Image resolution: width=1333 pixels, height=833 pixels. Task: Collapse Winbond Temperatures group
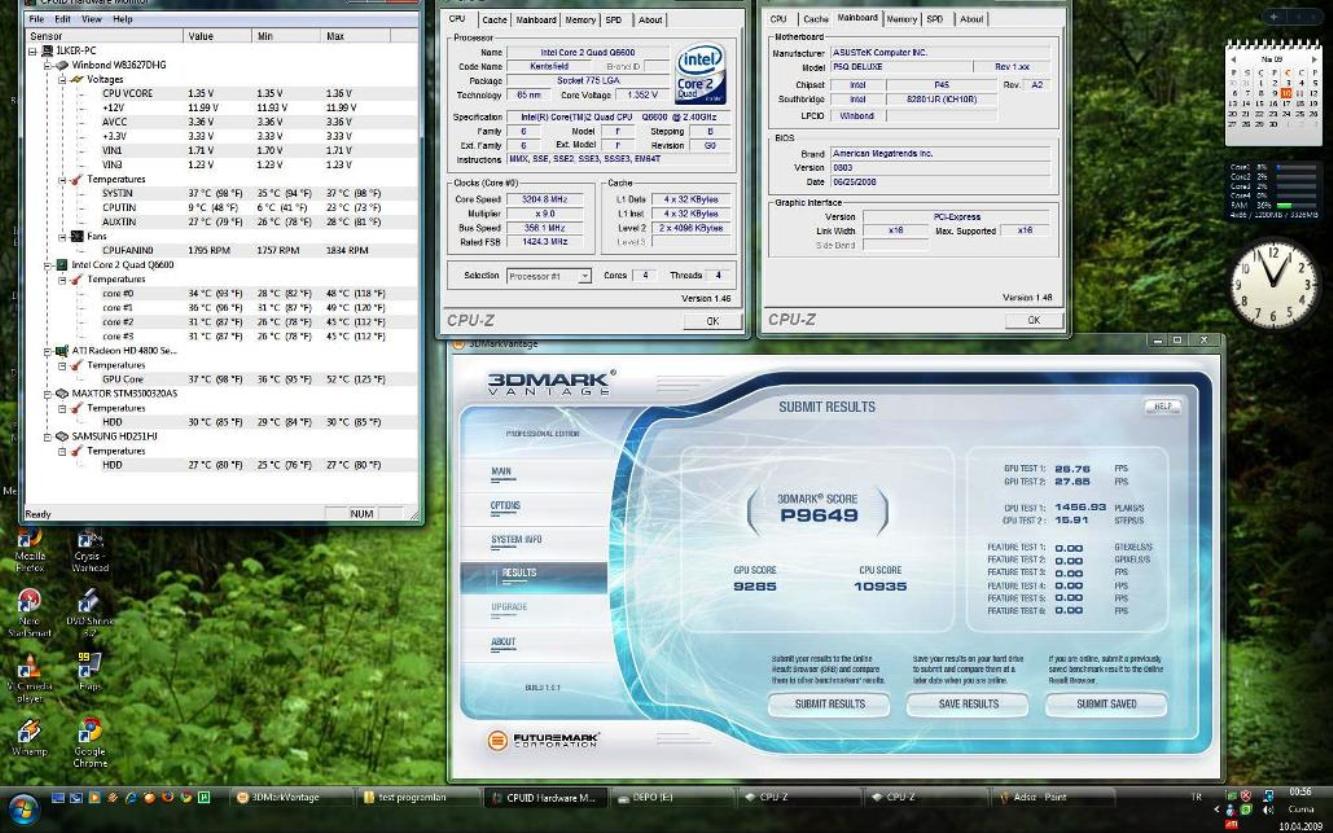tap(62, 179)
